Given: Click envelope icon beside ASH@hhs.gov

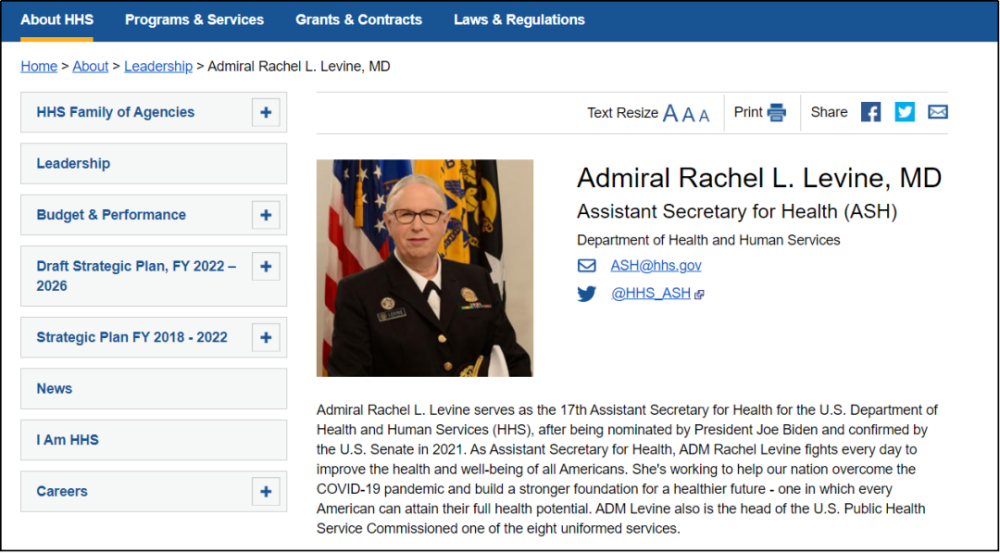Looking at the screenshot, I should tap(587, 265).
